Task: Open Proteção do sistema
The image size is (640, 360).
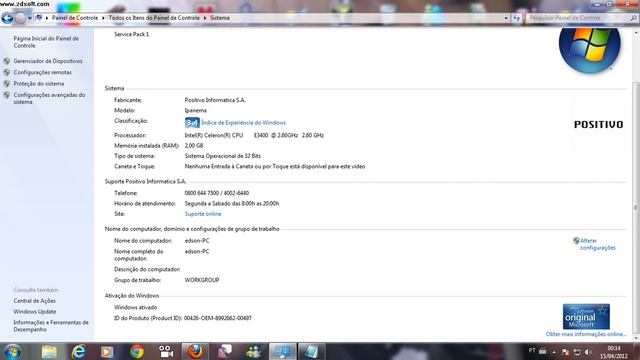Action: 38,84
